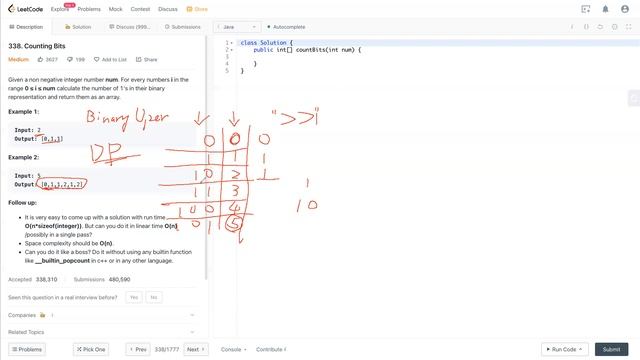
Task: Open the Console panel dropdown
Action: [x=233, y=349]
